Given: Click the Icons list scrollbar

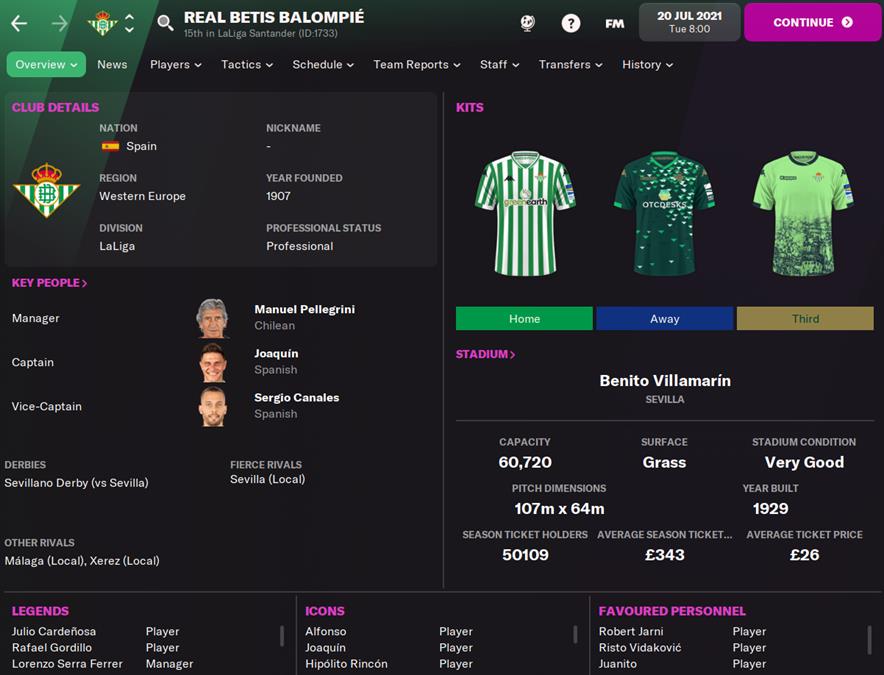Looking at the screenshot, I should click(x=575, y=634).
